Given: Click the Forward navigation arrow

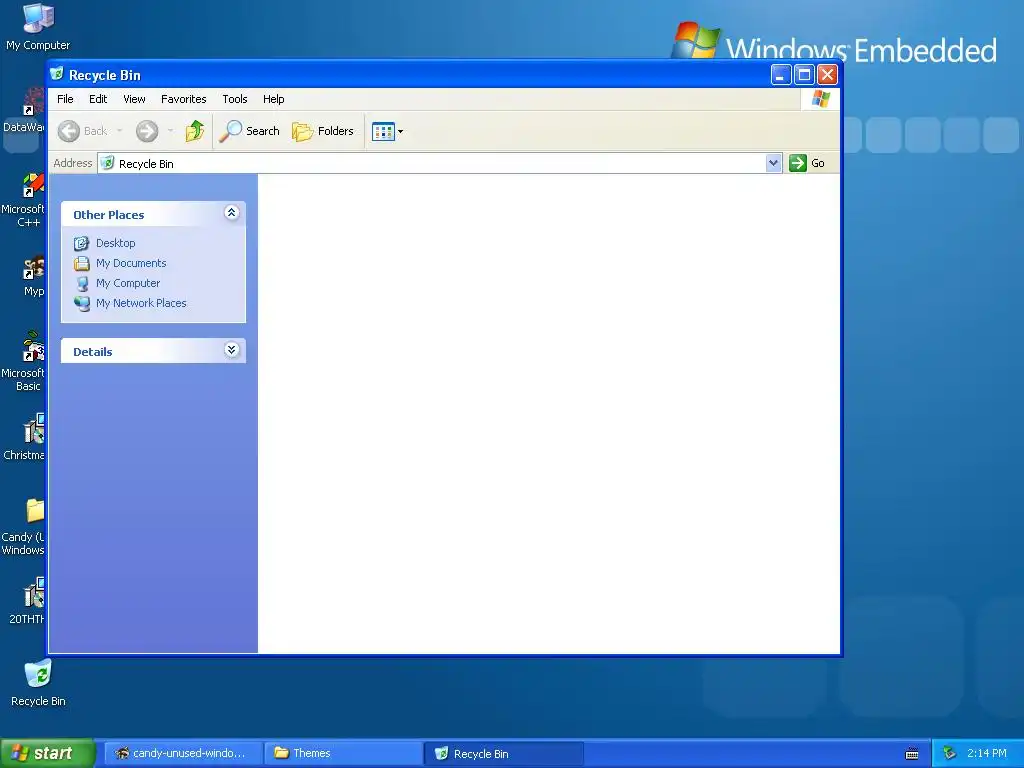Looking at the screenshot, I should (x=147, y=131).
